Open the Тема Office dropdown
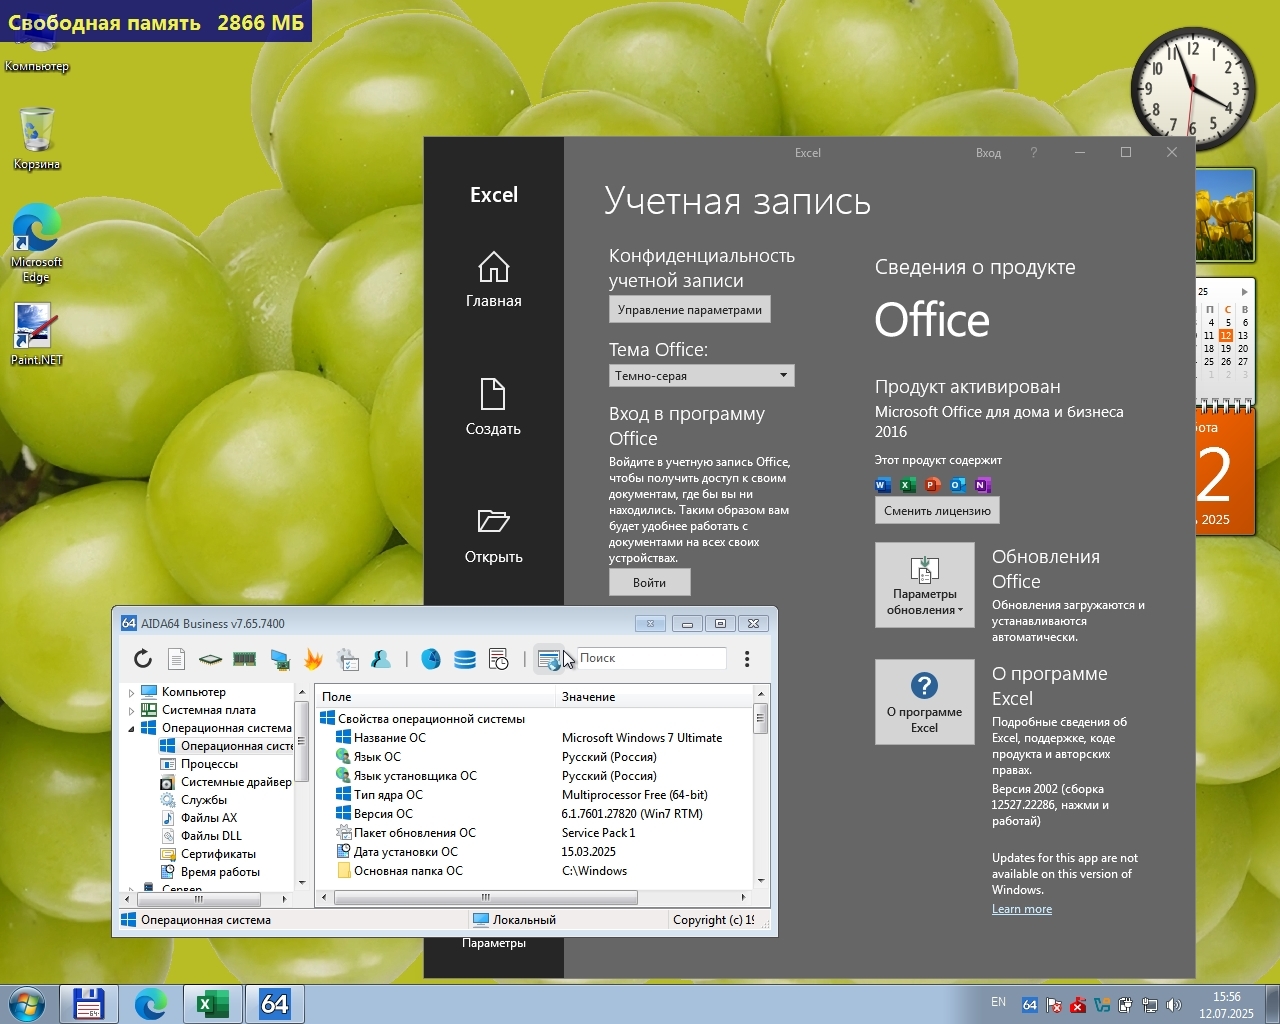 point(701,375)
